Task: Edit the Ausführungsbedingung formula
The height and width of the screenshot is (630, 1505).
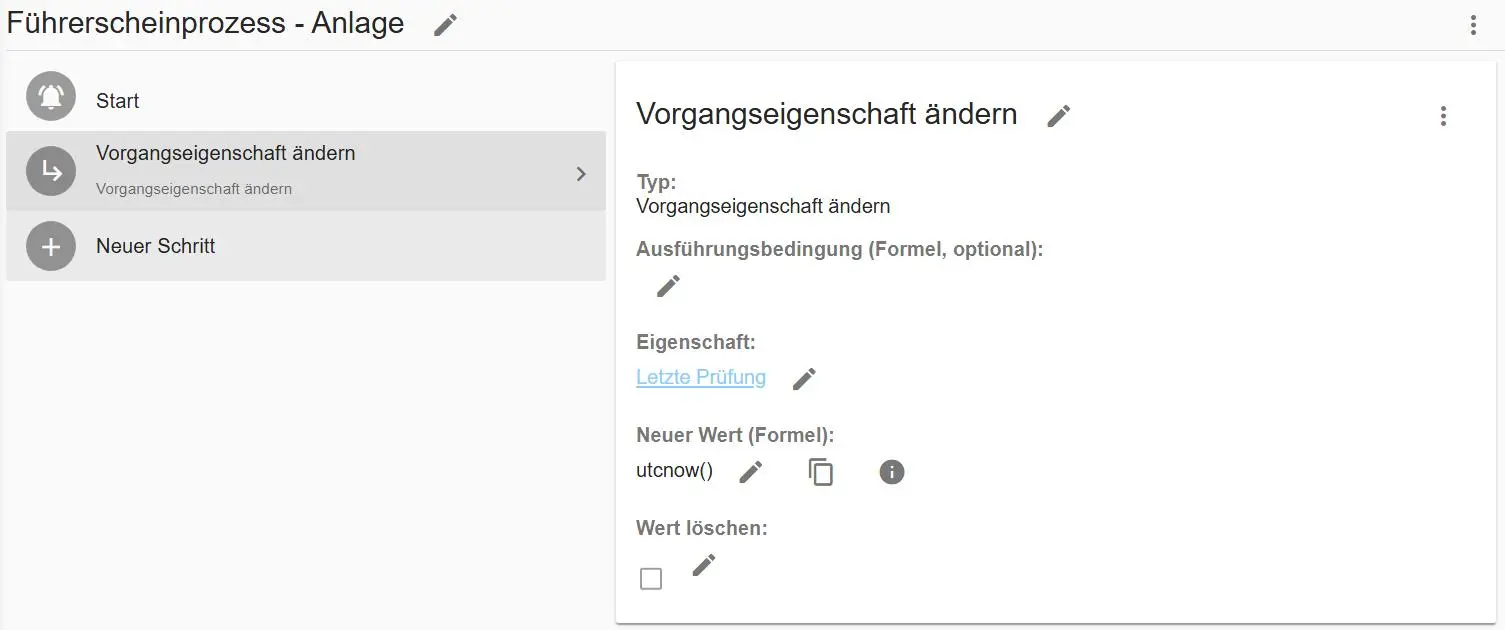Action: pos(668,286)
